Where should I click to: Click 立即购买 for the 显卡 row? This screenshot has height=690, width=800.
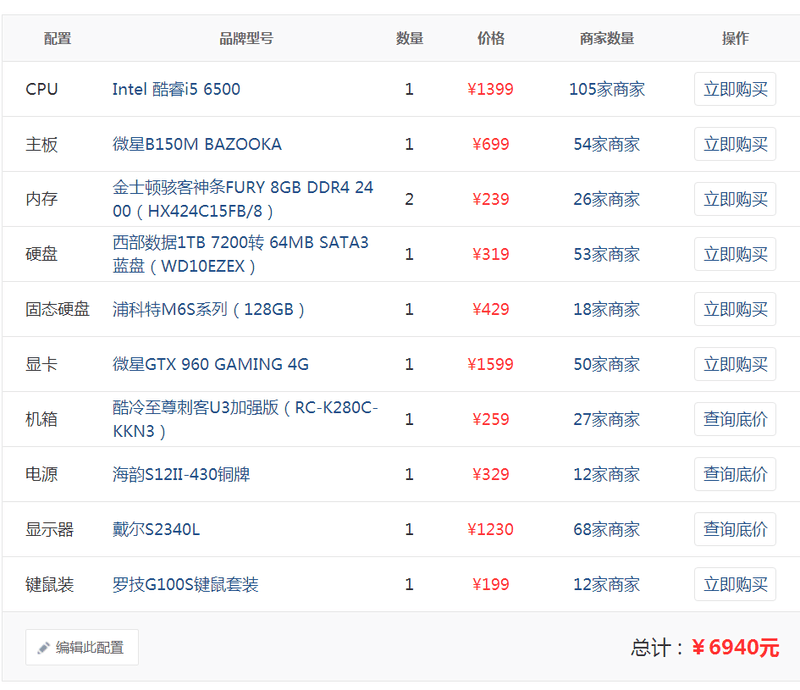tap(735, 364)
